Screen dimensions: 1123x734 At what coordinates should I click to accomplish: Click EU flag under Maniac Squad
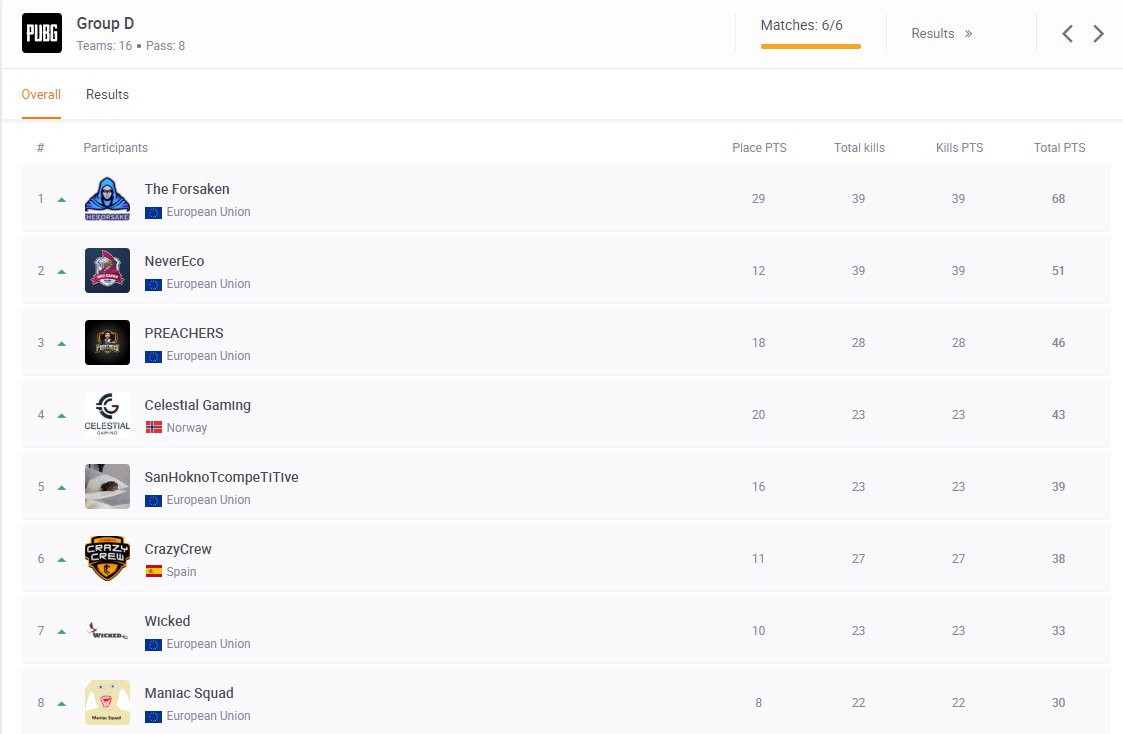point(153,716)
